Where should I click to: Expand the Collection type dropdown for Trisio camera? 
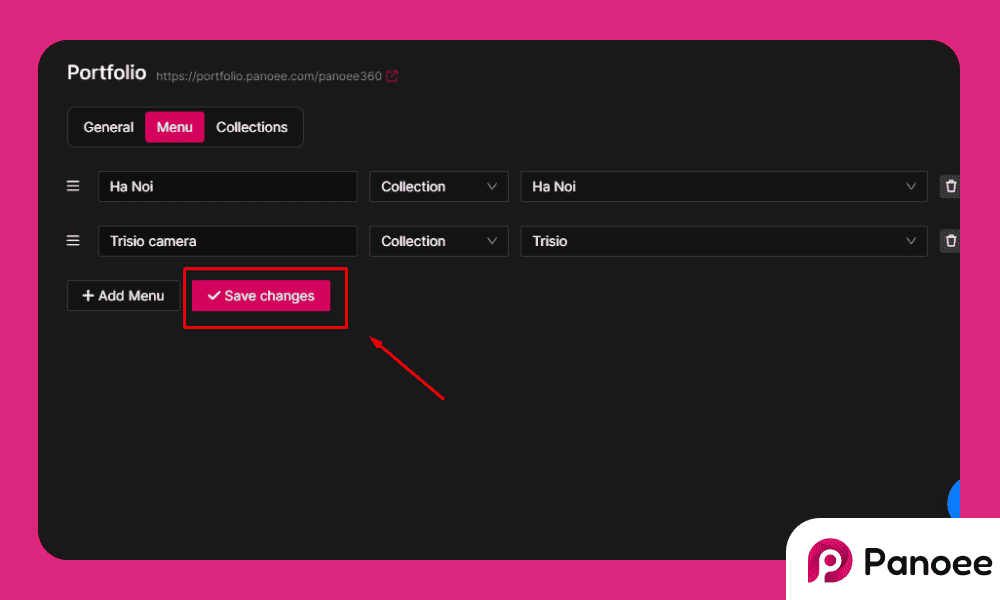438,241
